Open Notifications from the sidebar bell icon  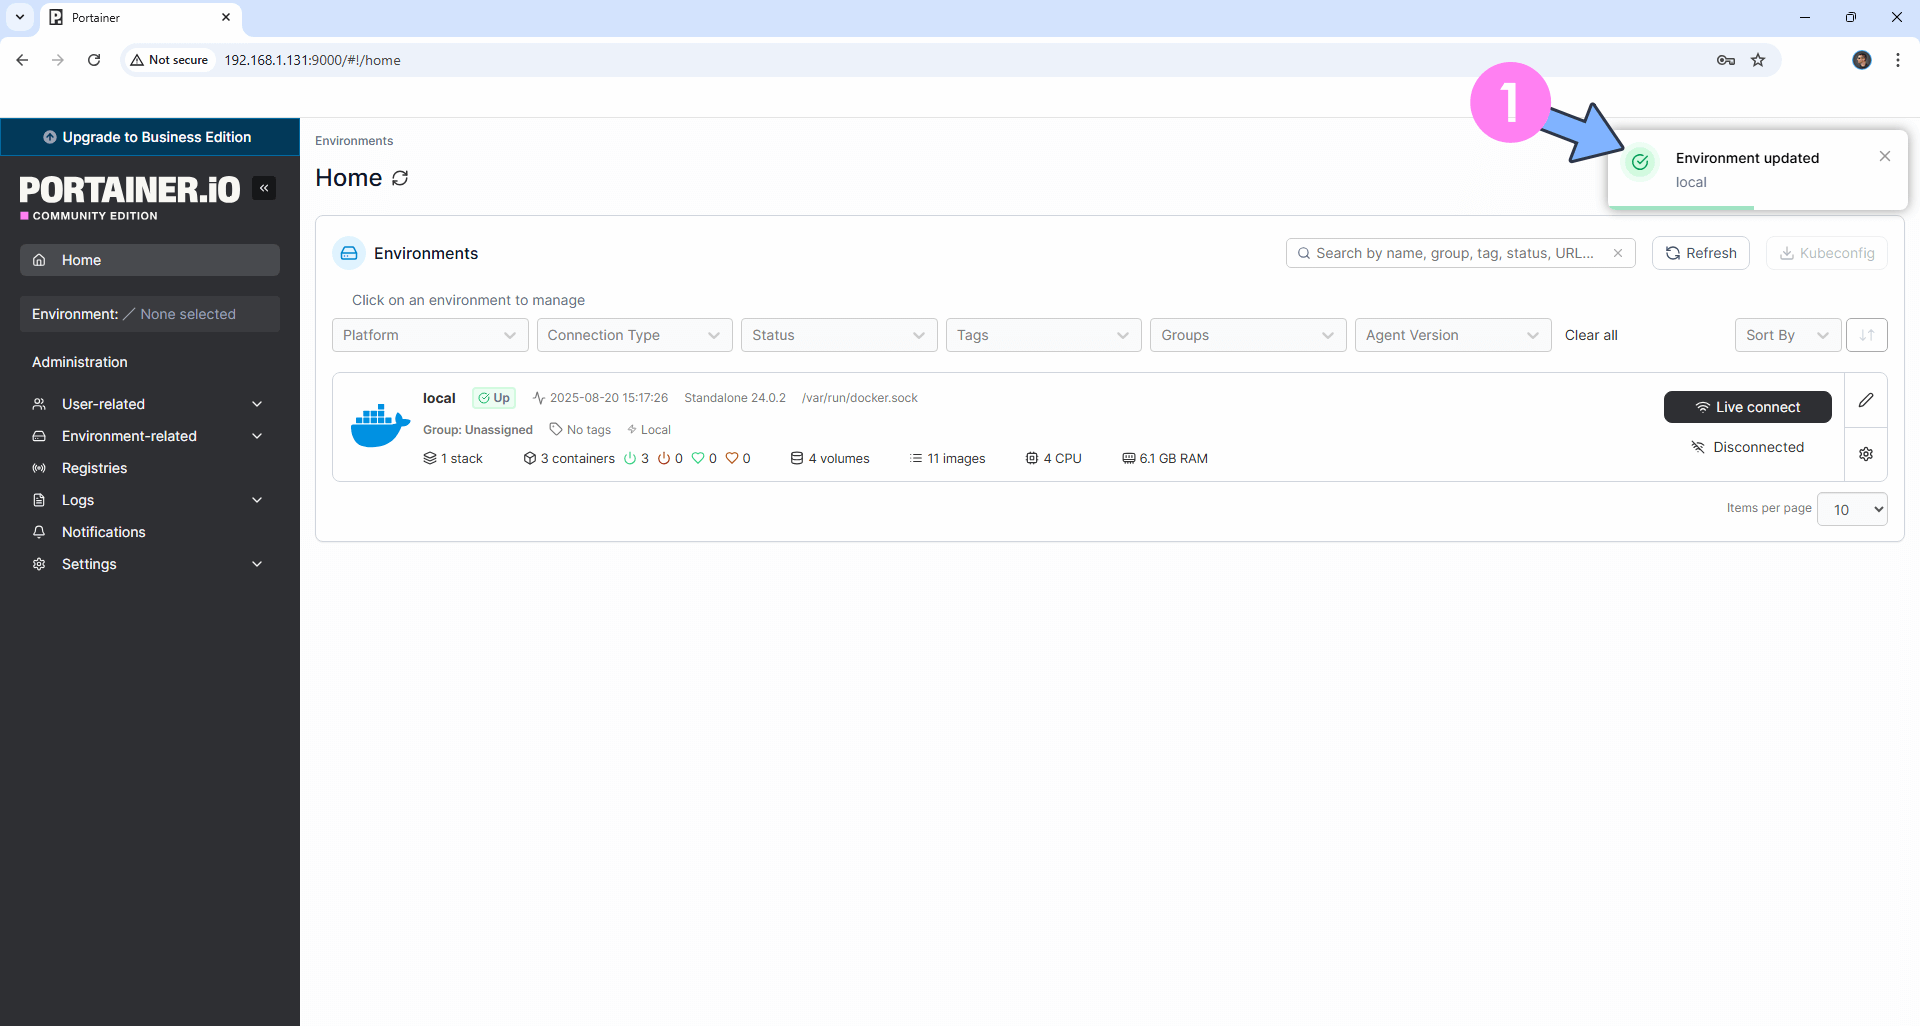39,531
